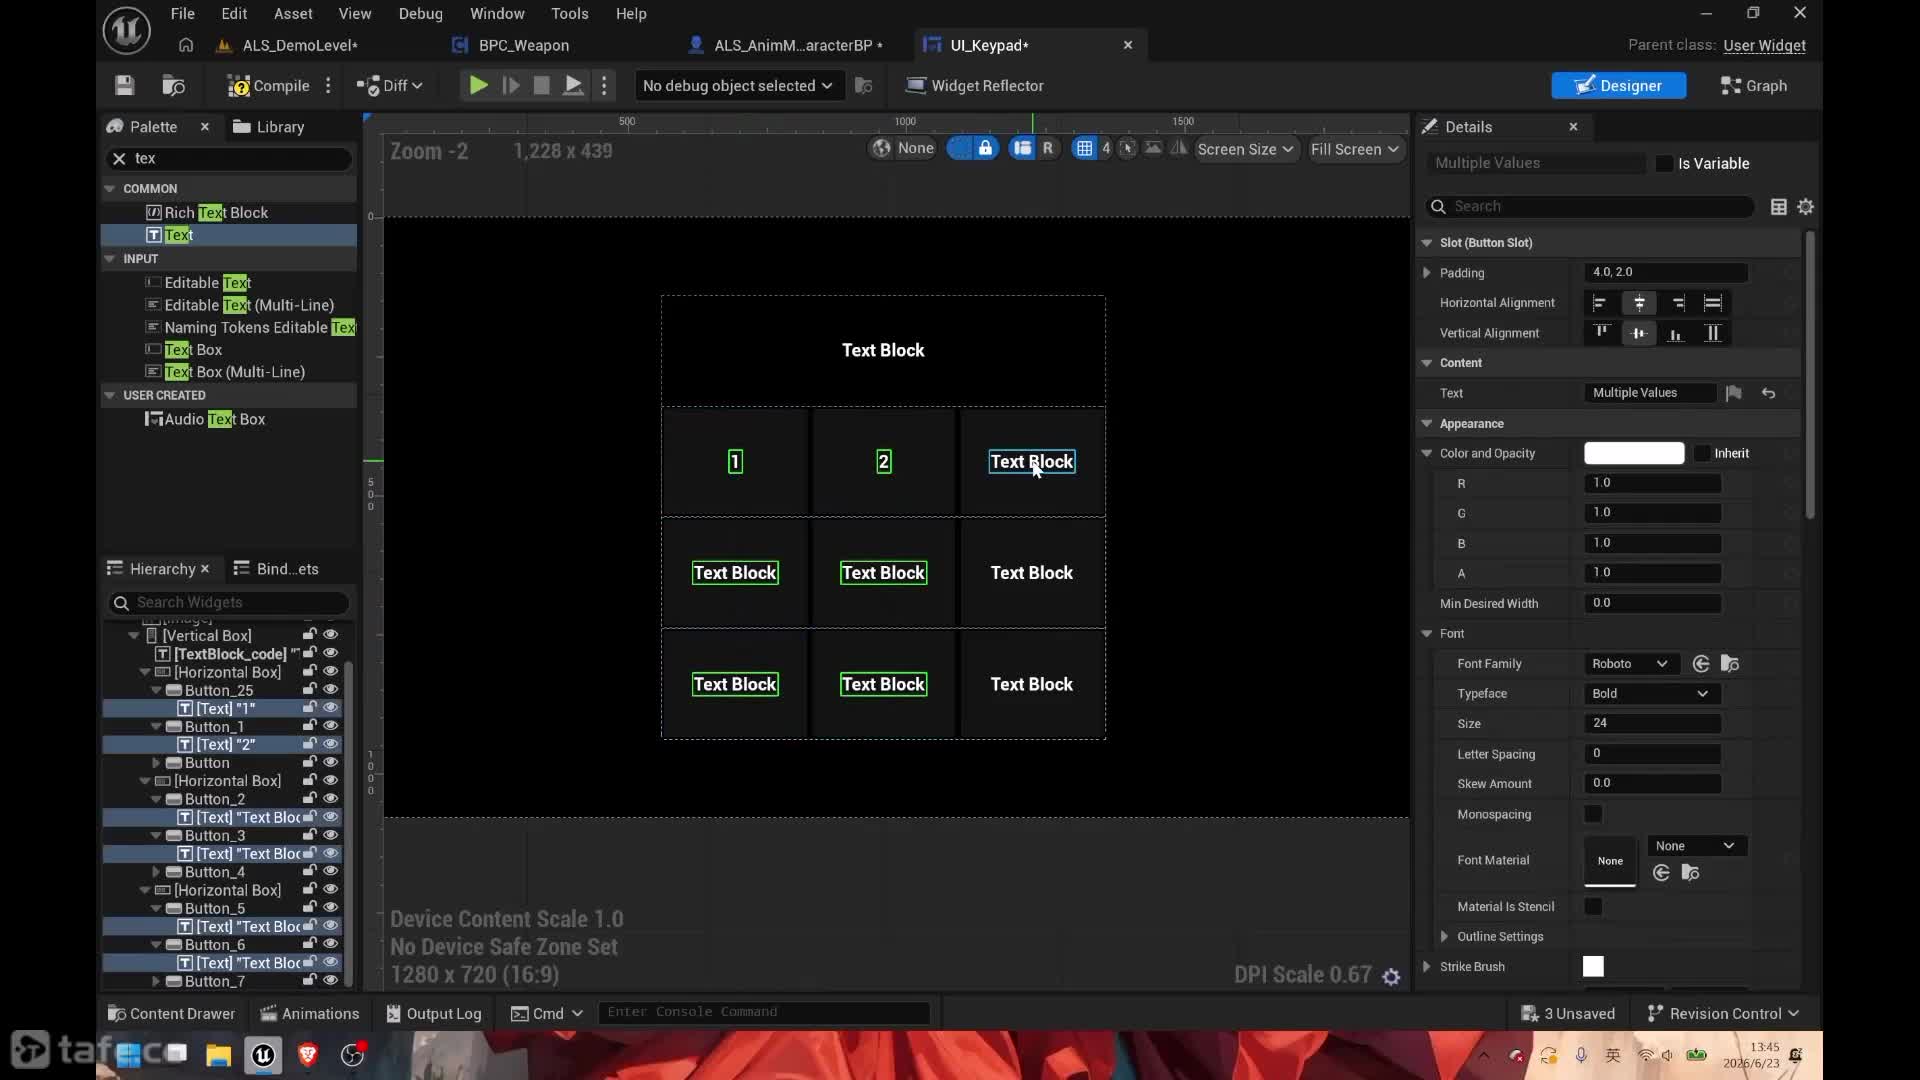1920x1080 pixels.
Task: Toggle visibility of Button_1
Action: click(330, 726)
